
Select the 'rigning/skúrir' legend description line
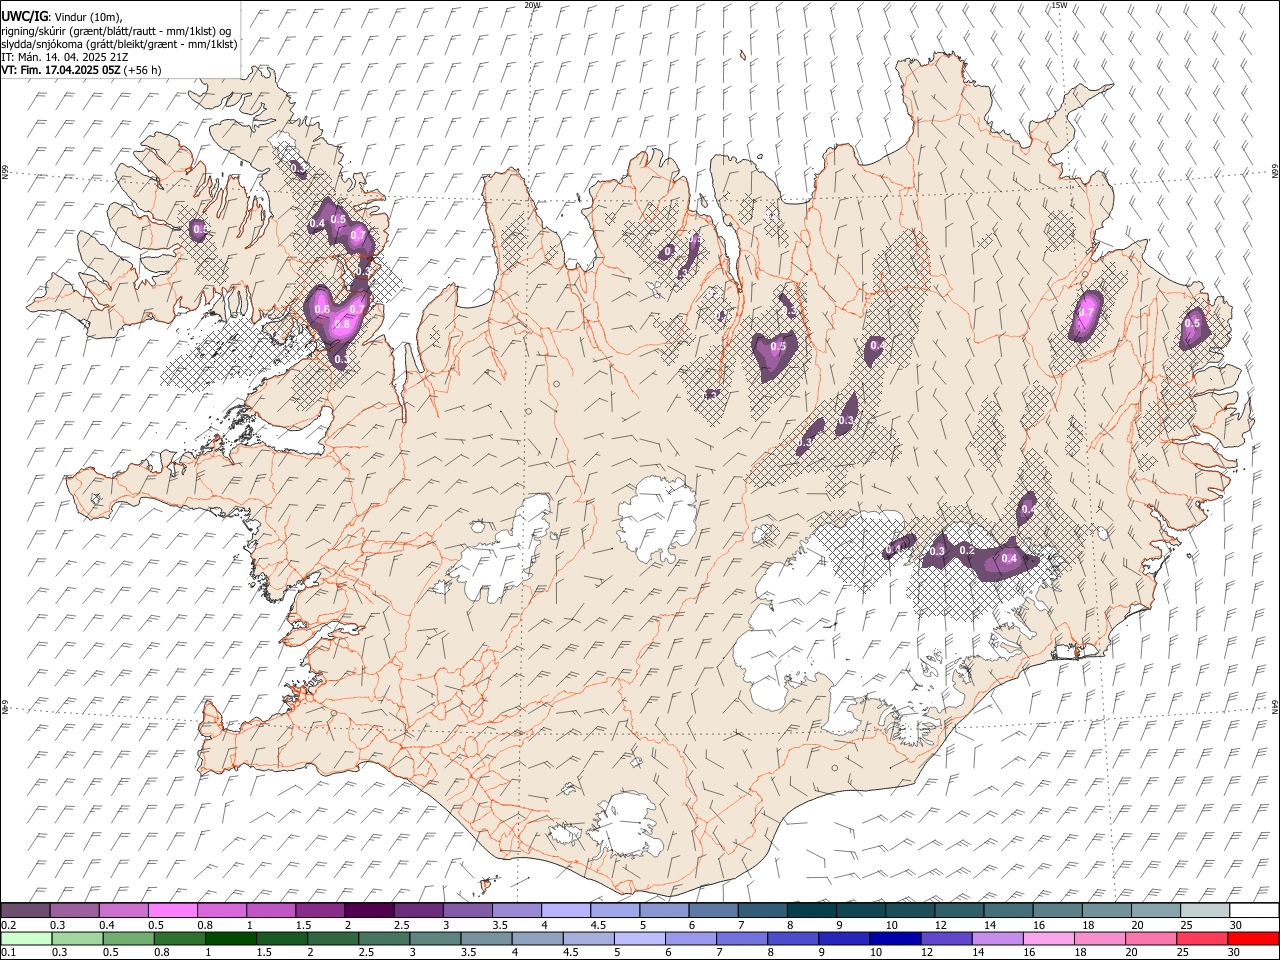pos(117,30)
